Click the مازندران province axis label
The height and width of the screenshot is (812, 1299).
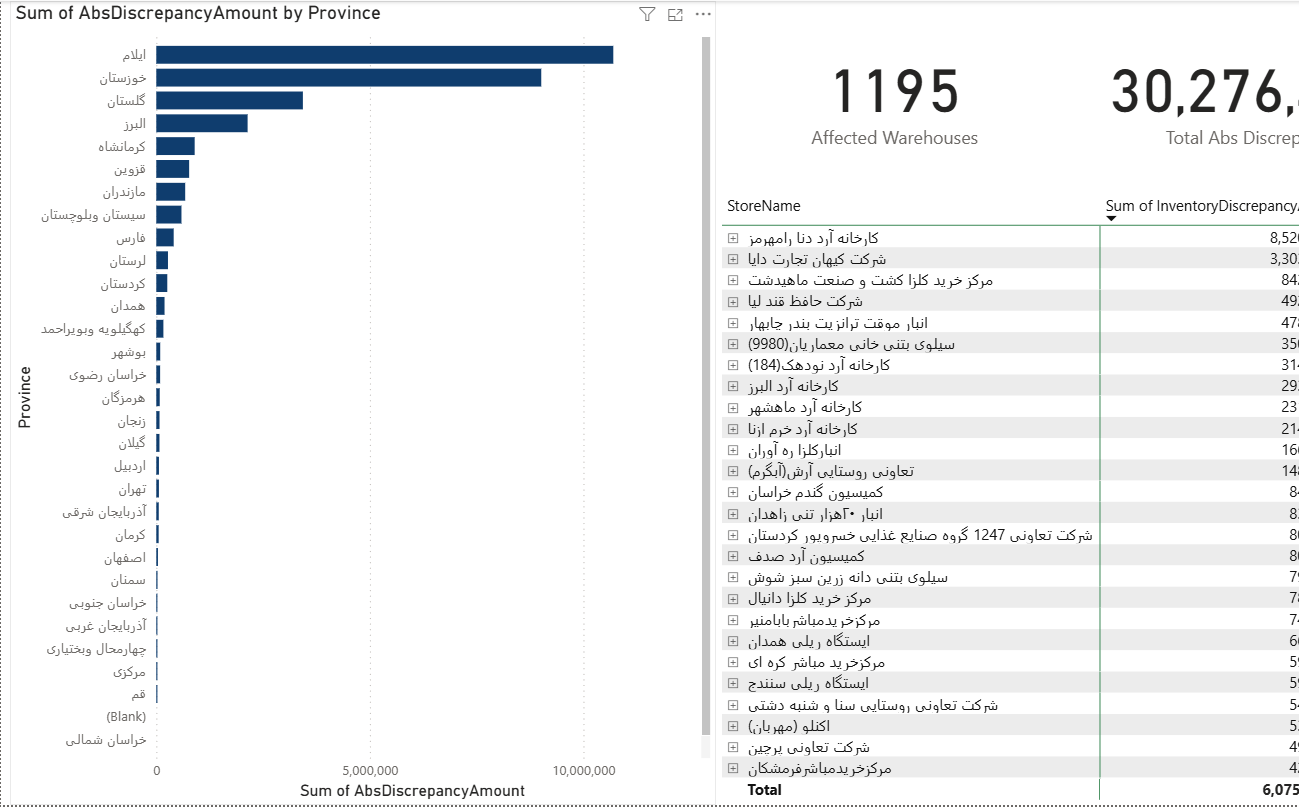pyautogui.click(x=124, y=192)
